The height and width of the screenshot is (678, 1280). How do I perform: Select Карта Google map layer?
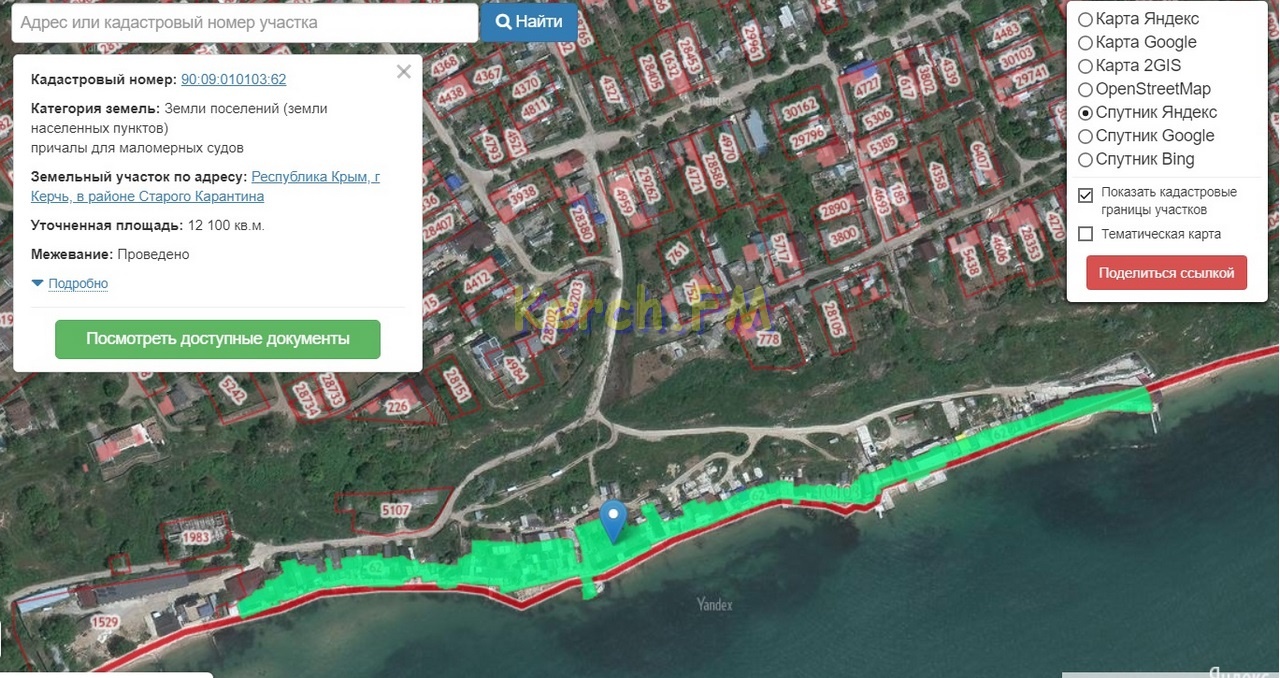coord(1085,43)
